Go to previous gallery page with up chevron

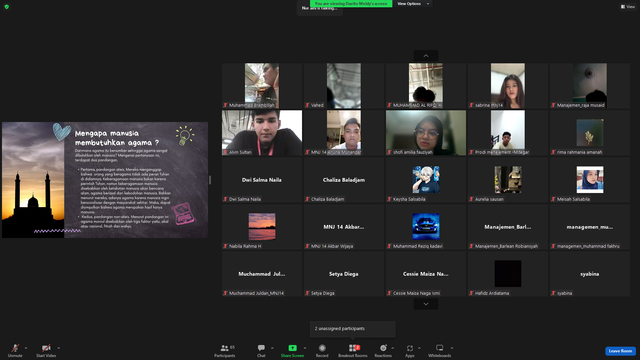point(426,56)
